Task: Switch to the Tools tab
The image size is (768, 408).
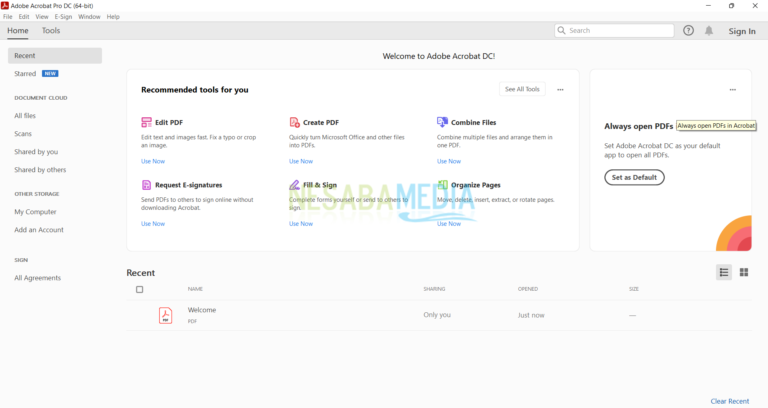Action: click(51, 31)
